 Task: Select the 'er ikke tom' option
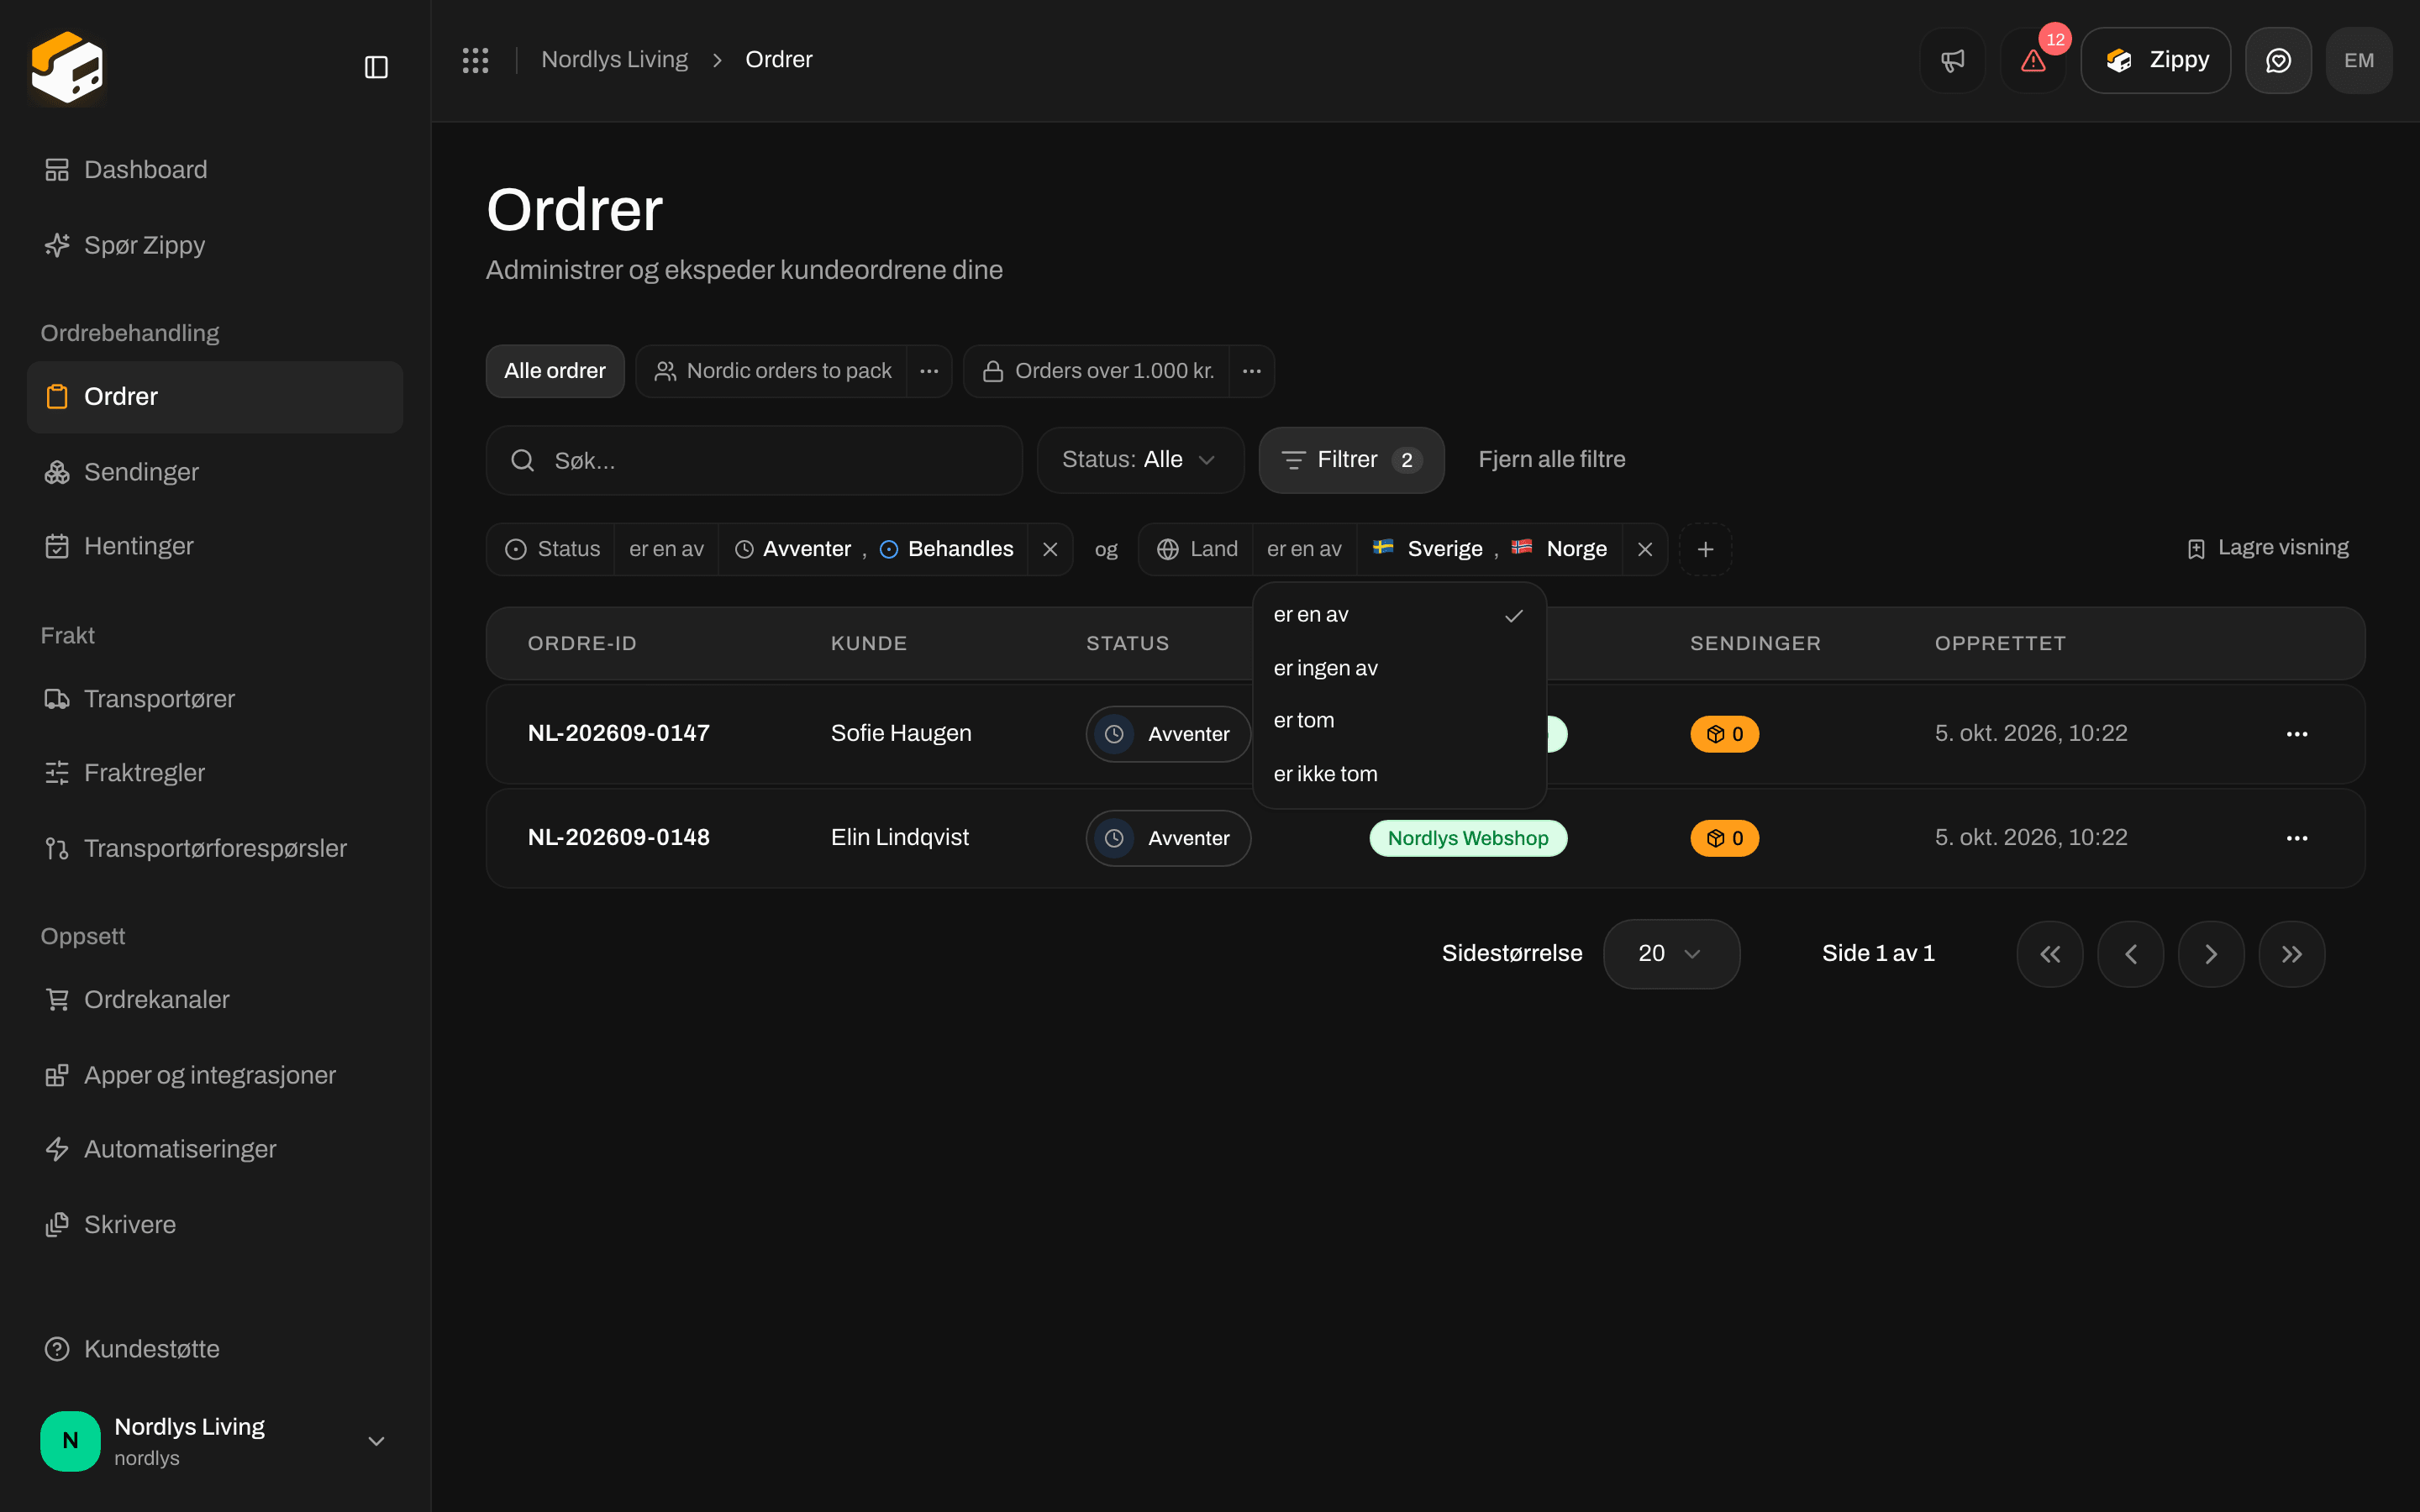1399,774
